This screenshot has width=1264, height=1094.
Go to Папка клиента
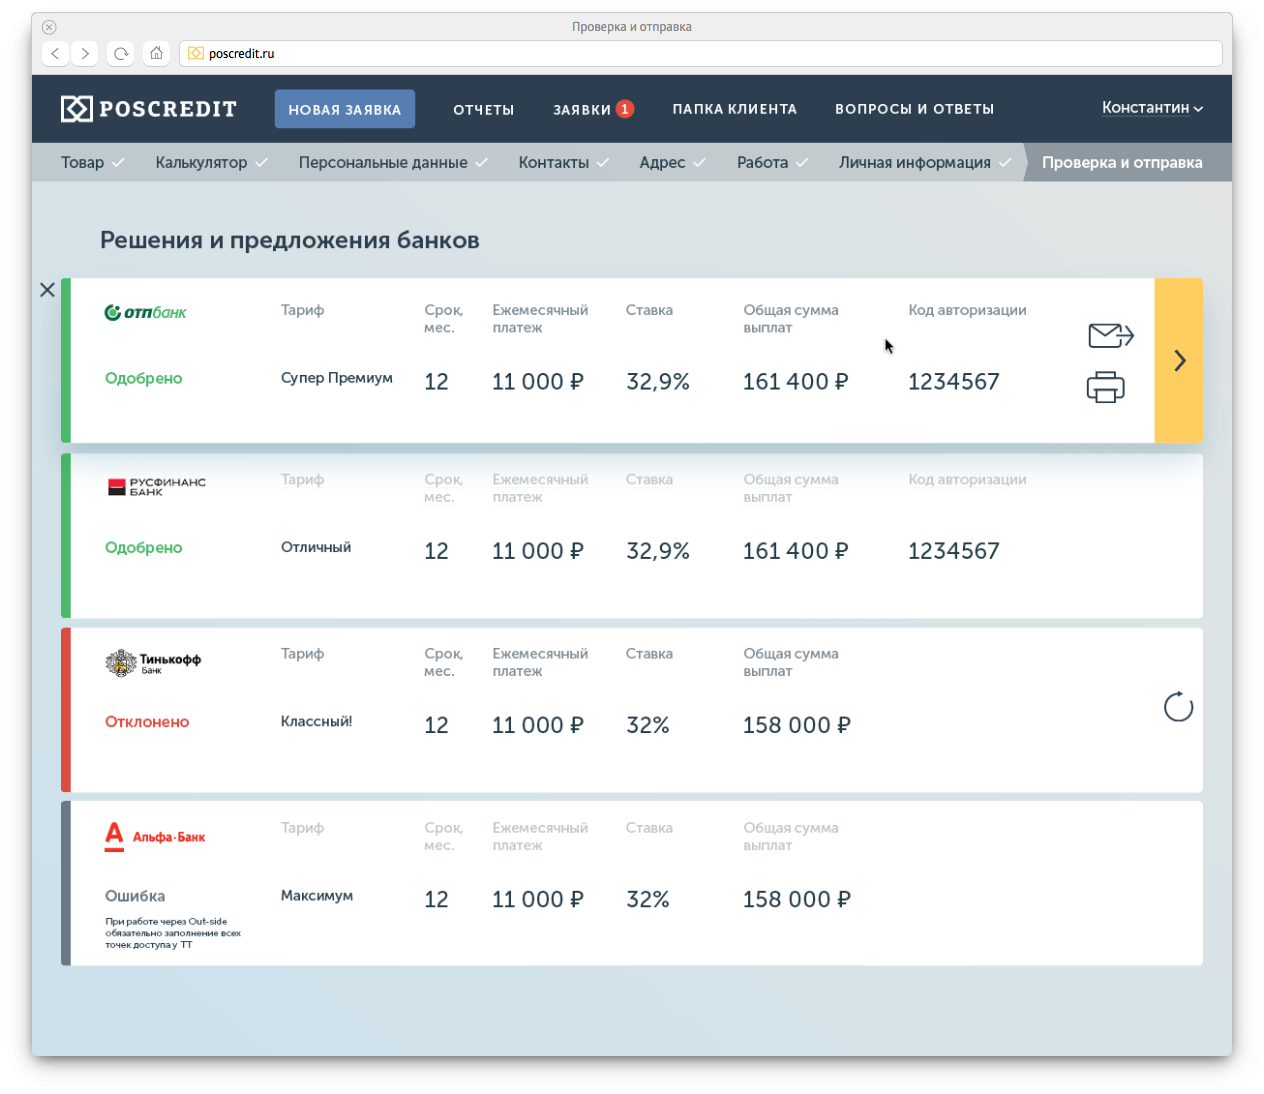coord(734,109)
